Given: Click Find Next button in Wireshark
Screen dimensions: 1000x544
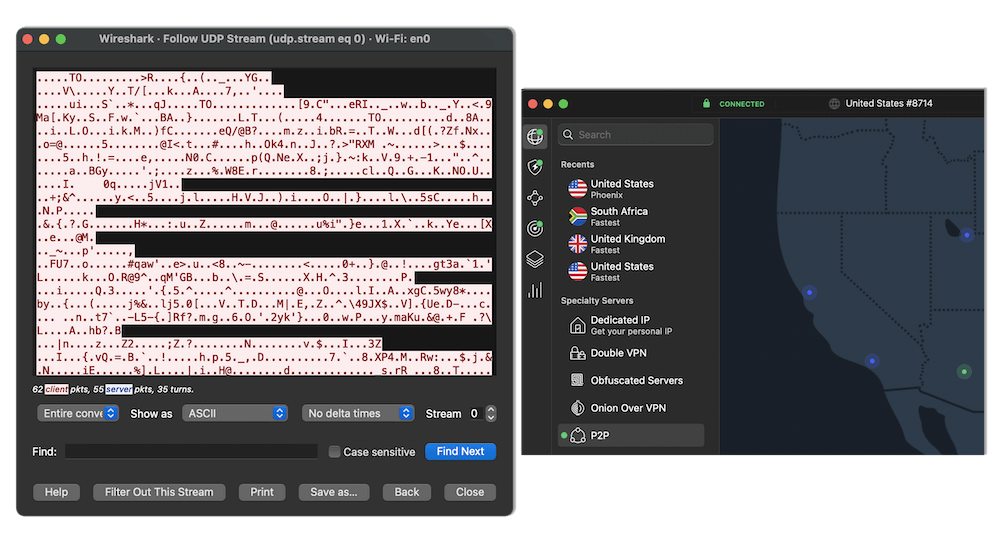Looking at the screenshot, I should [x=460, y=452].
